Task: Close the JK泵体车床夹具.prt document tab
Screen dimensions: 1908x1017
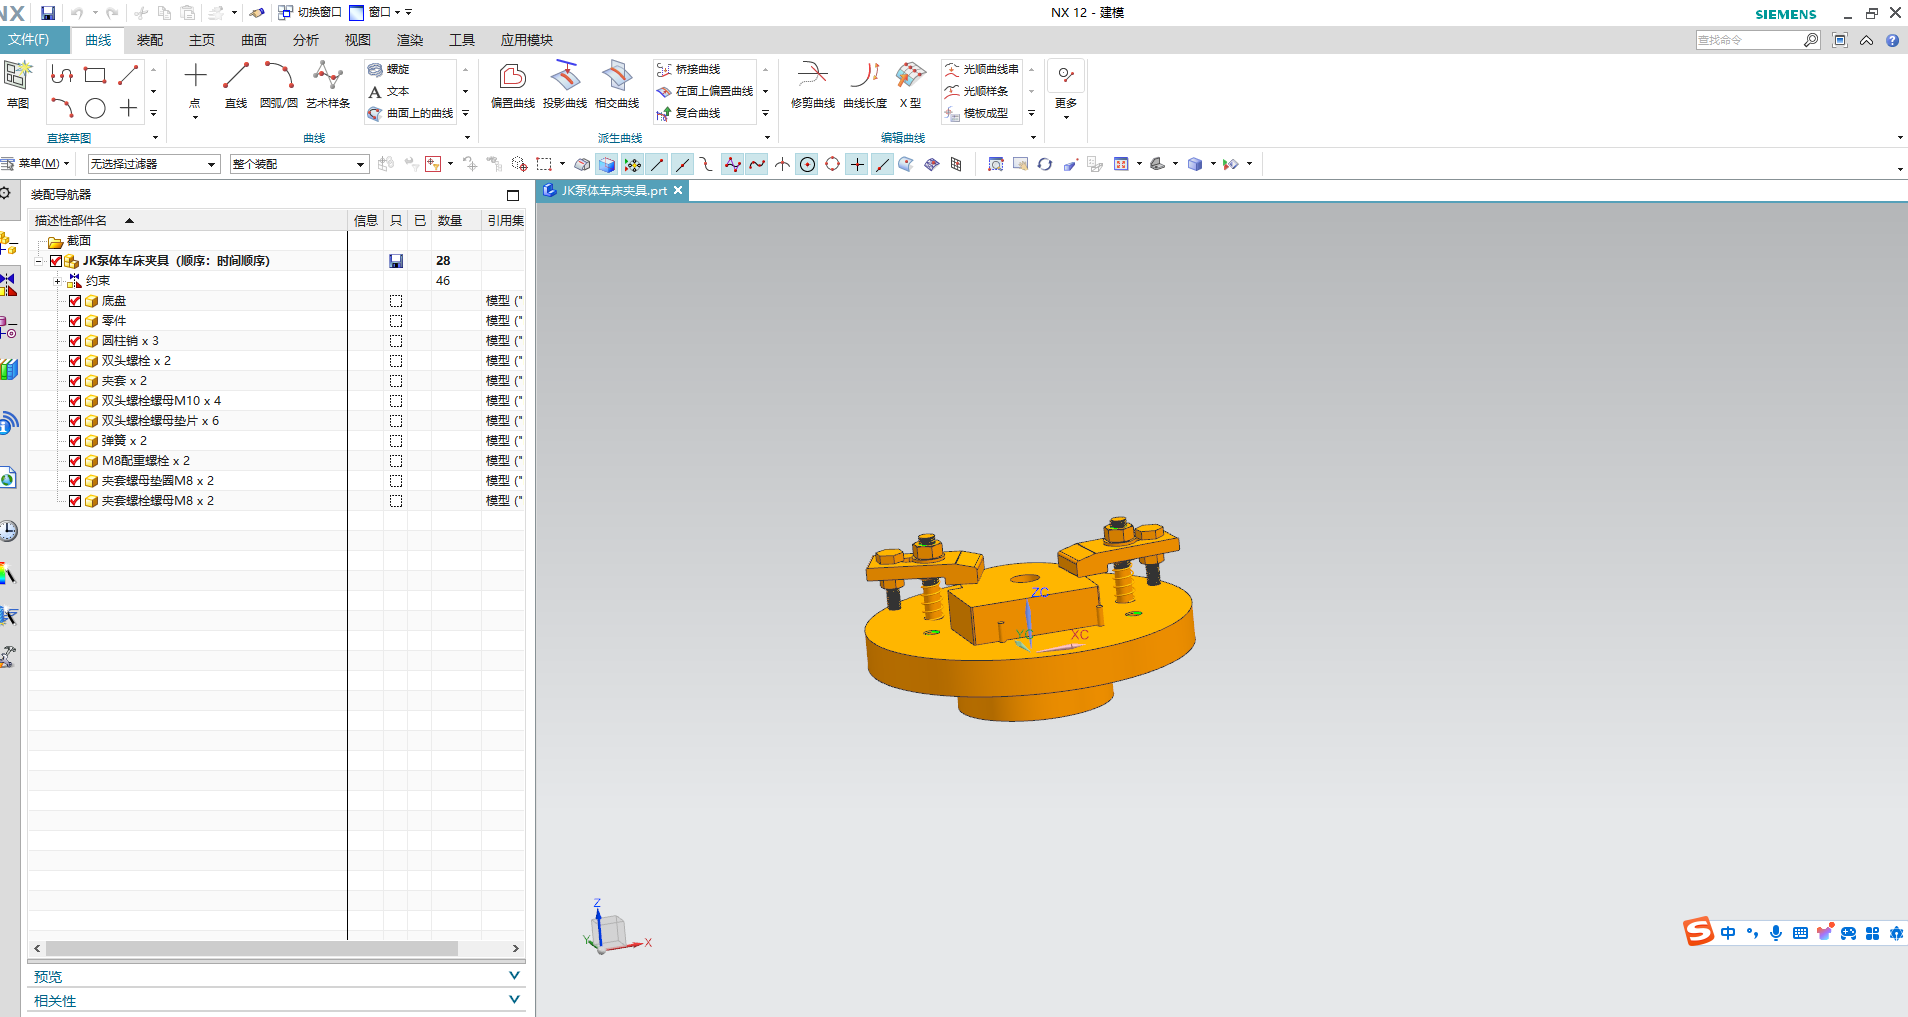Action: coord(678,190)
